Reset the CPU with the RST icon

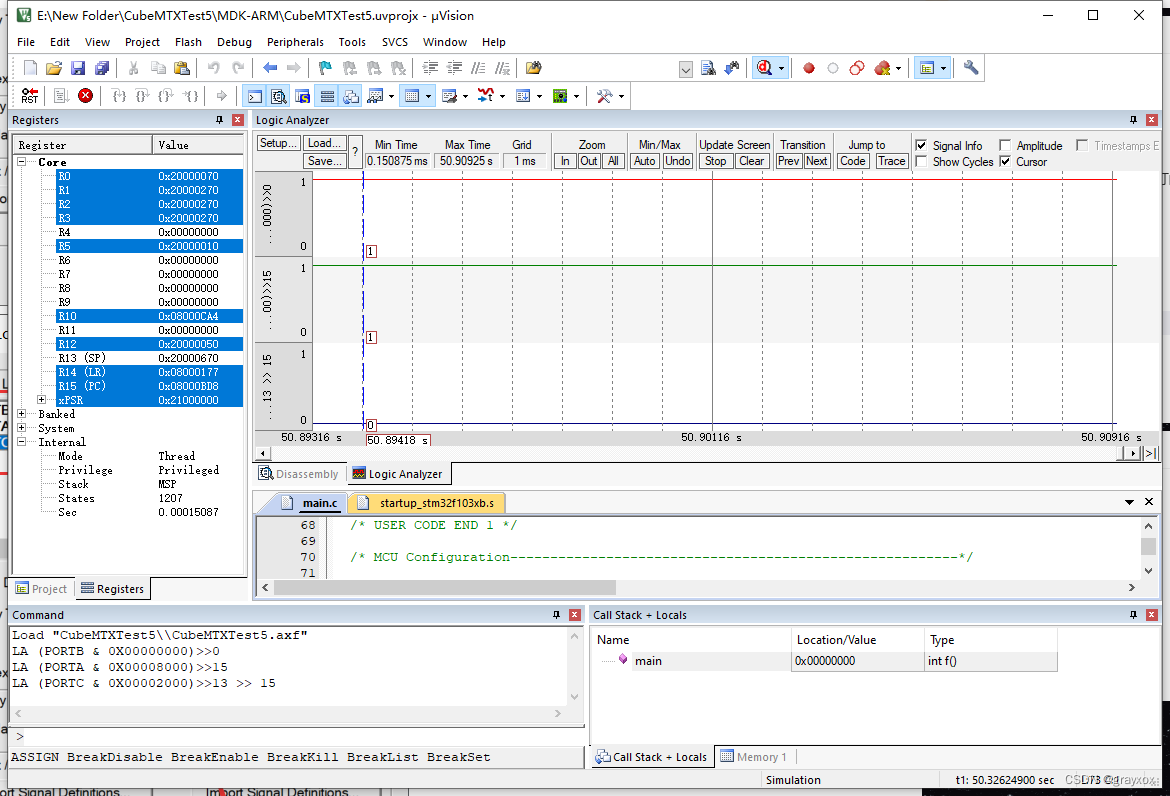click(29, 95)
